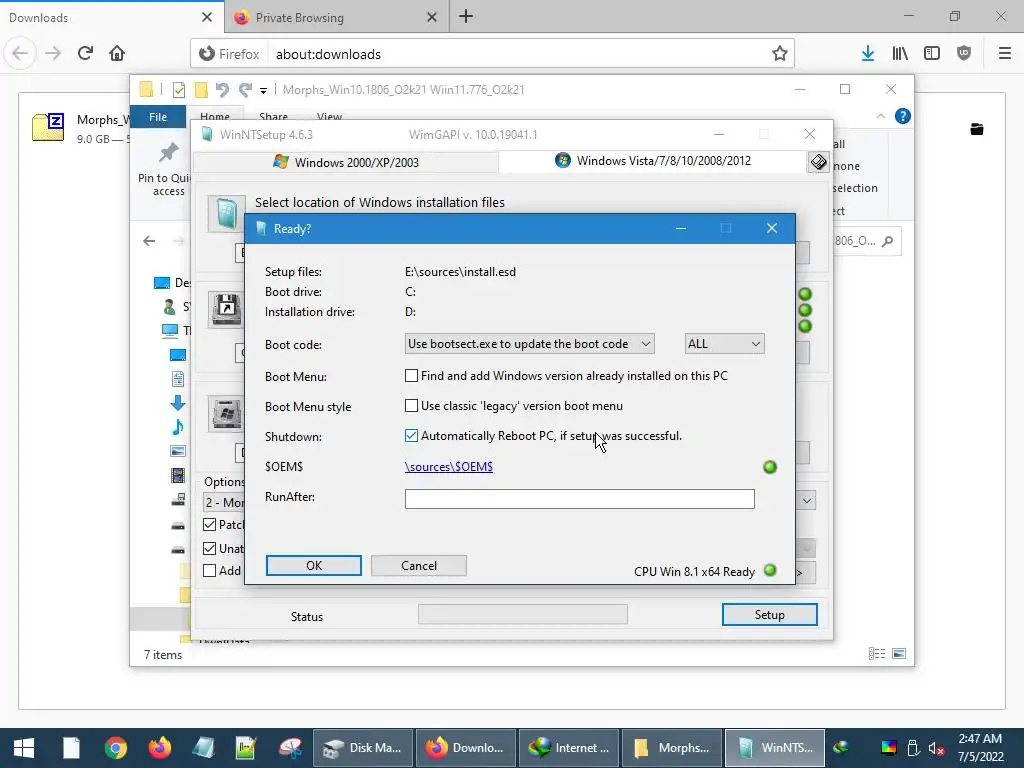Show downloaded file in folder icon
1024x768 pixels.
pos(977,129)
